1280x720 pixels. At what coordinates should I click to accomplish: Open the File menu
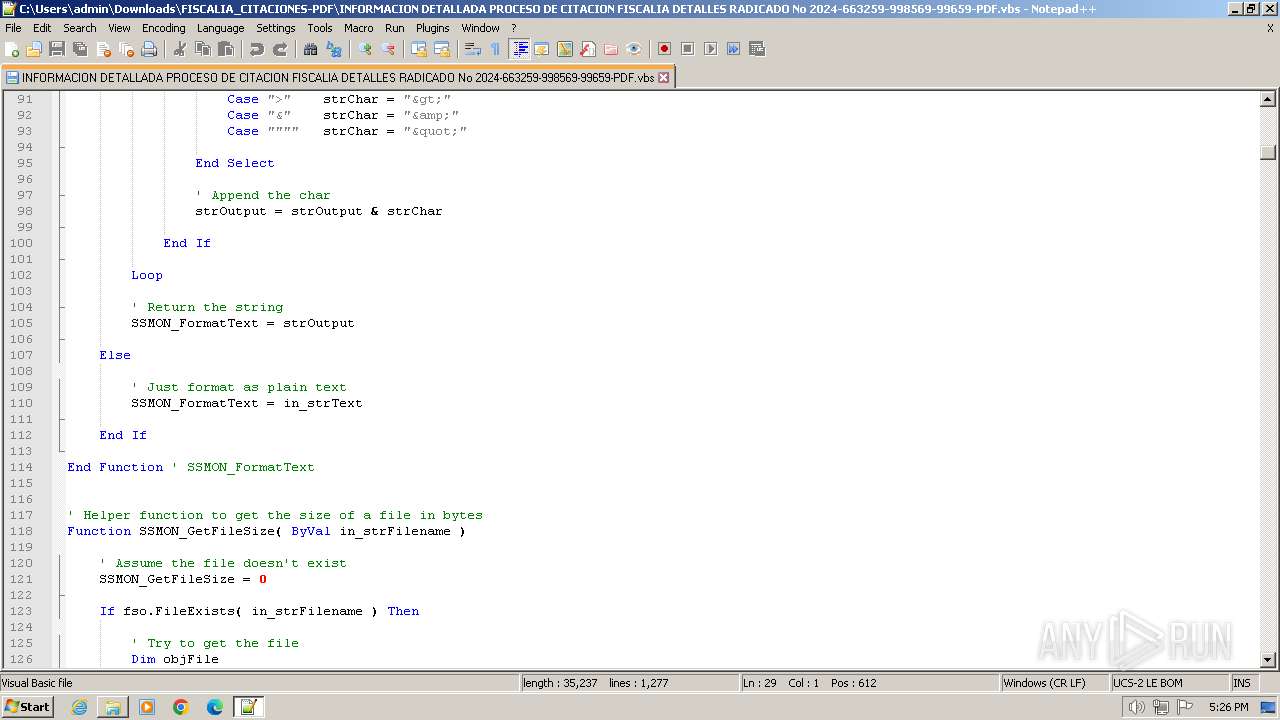[13, 28]
